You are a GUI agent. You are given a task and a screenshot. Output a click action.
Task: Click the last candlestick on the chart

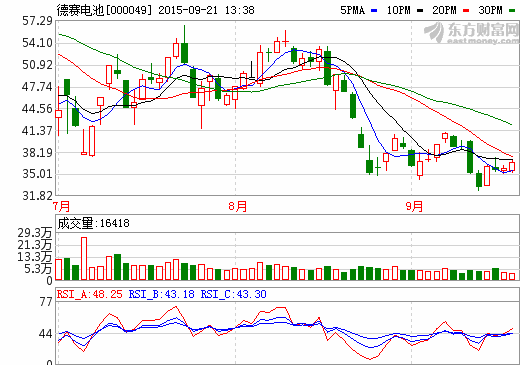coord(512,166)
